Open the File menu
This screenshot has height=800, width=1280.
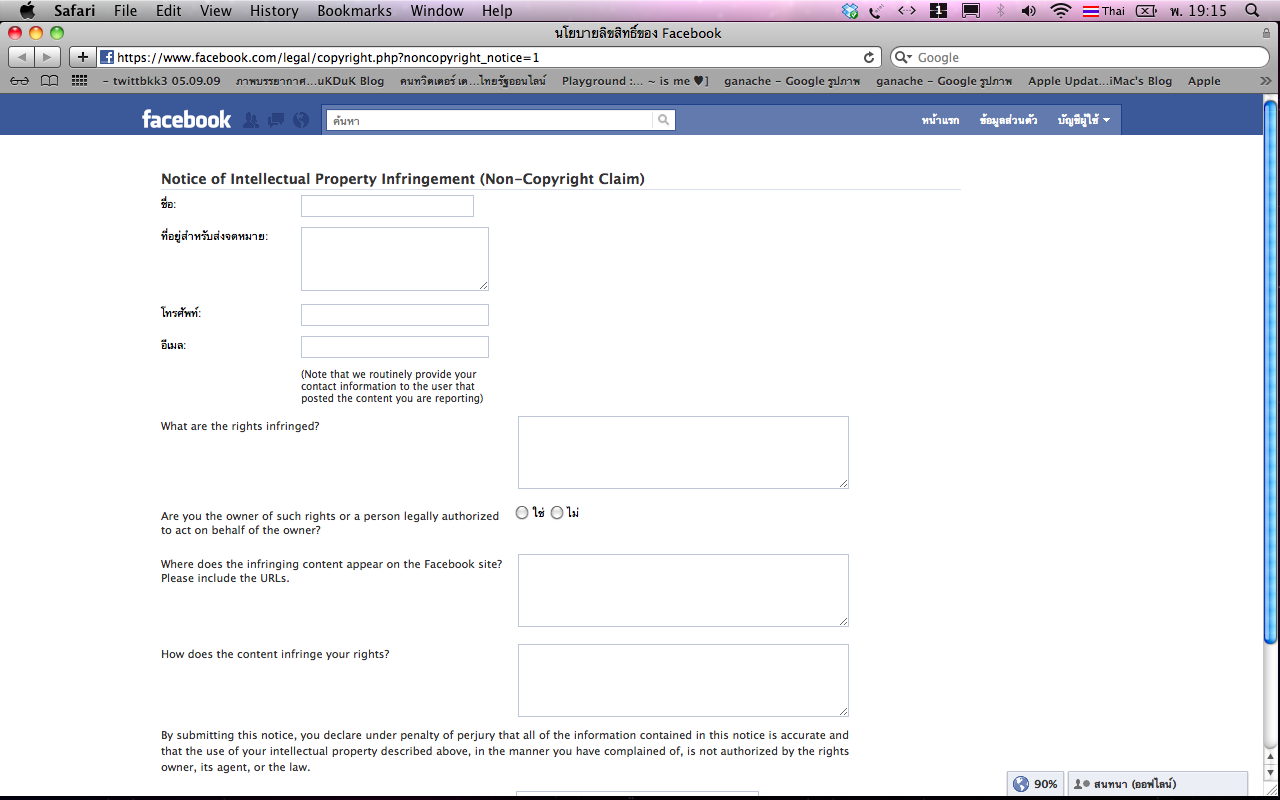(x=125, y=11)
